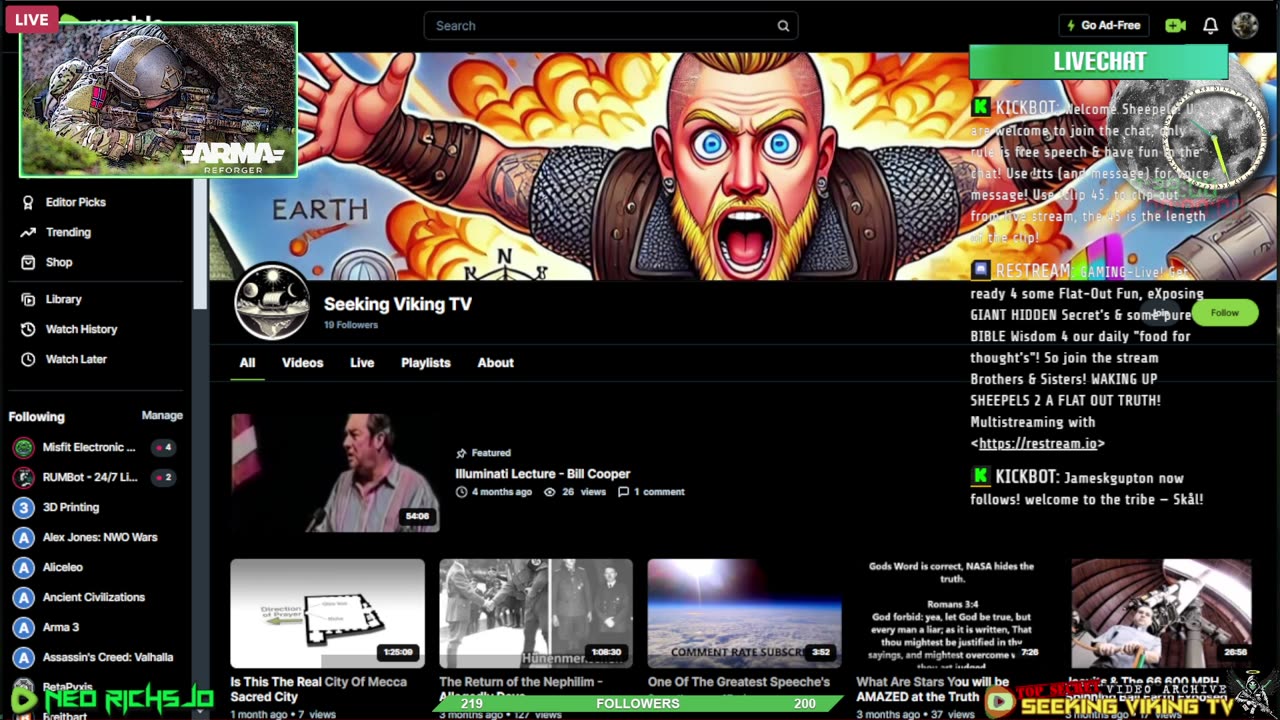Click the 19 Followers count
The width and height of the screenshot is (1280, 720).
(351, 325)
